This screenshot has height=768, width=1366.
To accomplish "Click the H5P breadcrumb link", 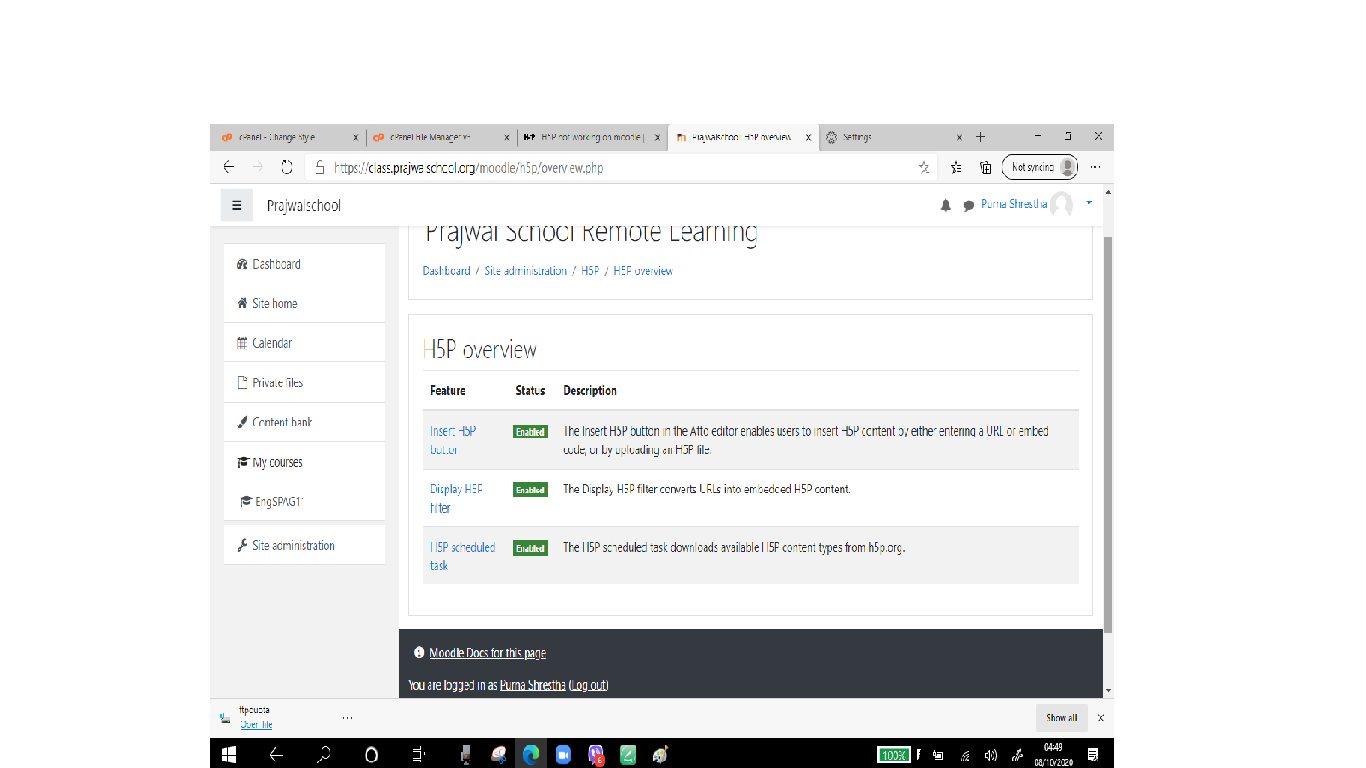I will coord(590,271).
